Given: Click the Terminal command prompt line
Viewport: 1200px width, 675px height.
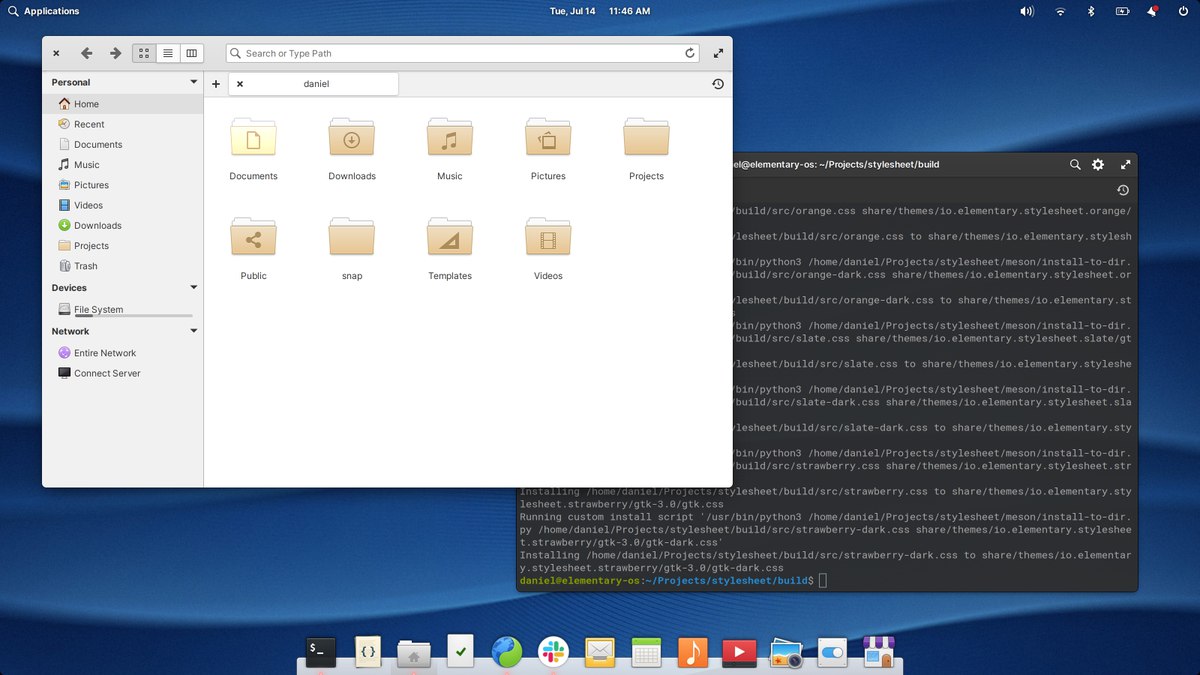Looking at the screenshot, I should click(673, 580).
